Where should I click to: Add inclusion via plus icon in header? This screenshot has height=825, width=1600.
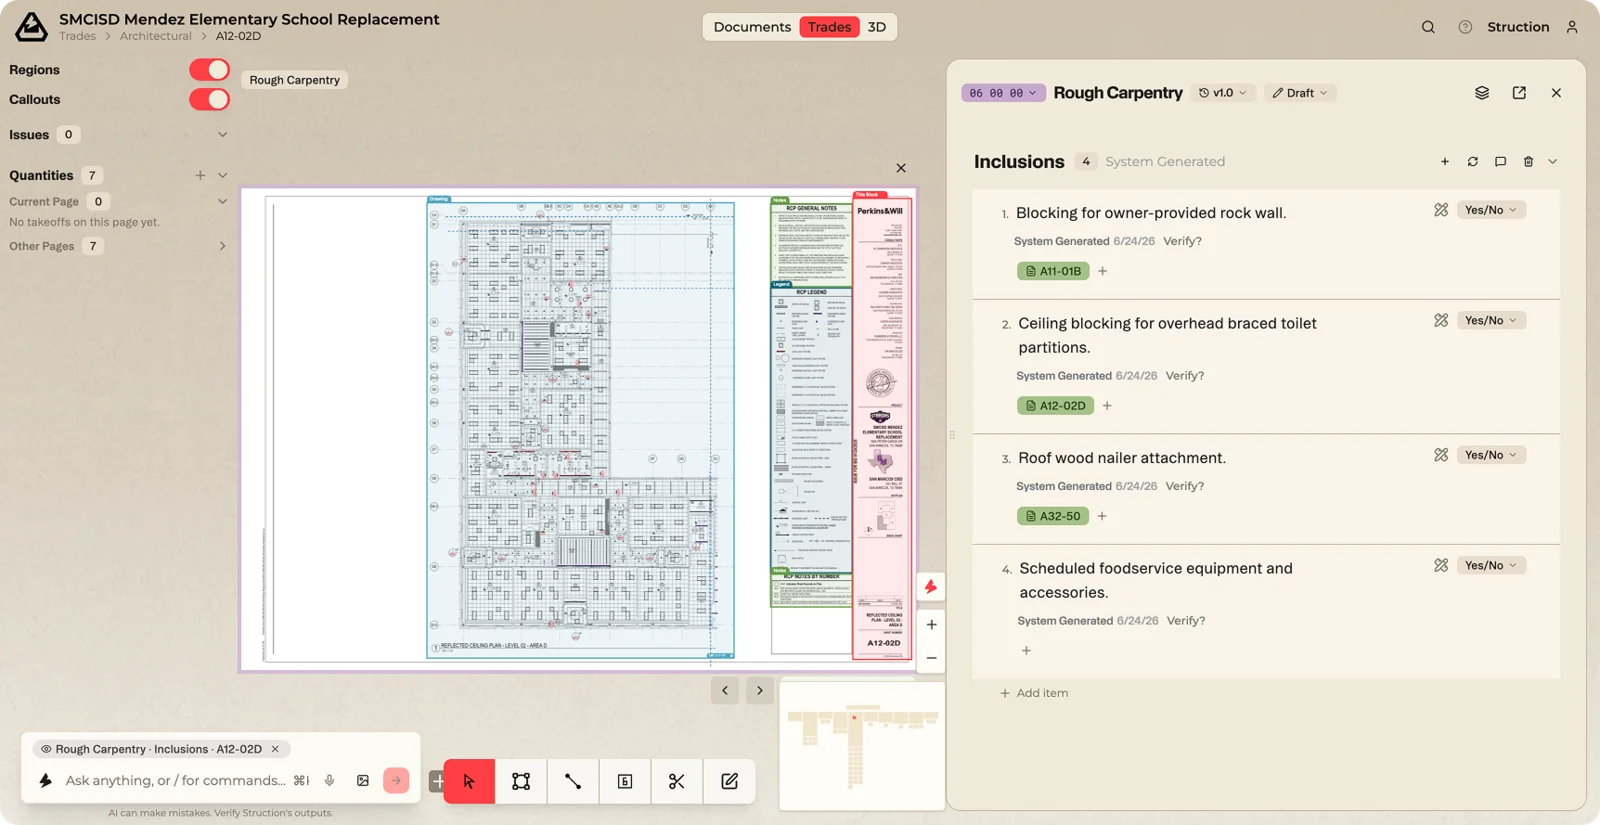click(x=1445, y=162)
